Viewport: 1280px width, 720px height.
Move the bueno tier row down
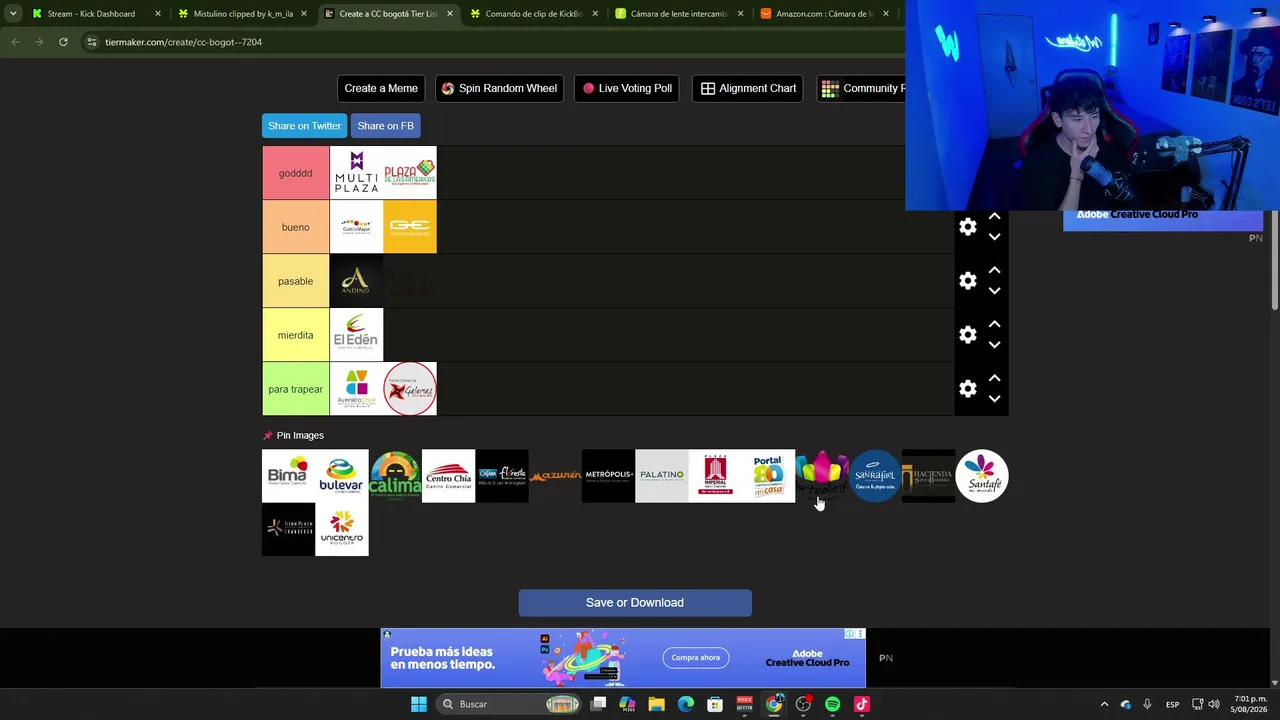[994, 237]
